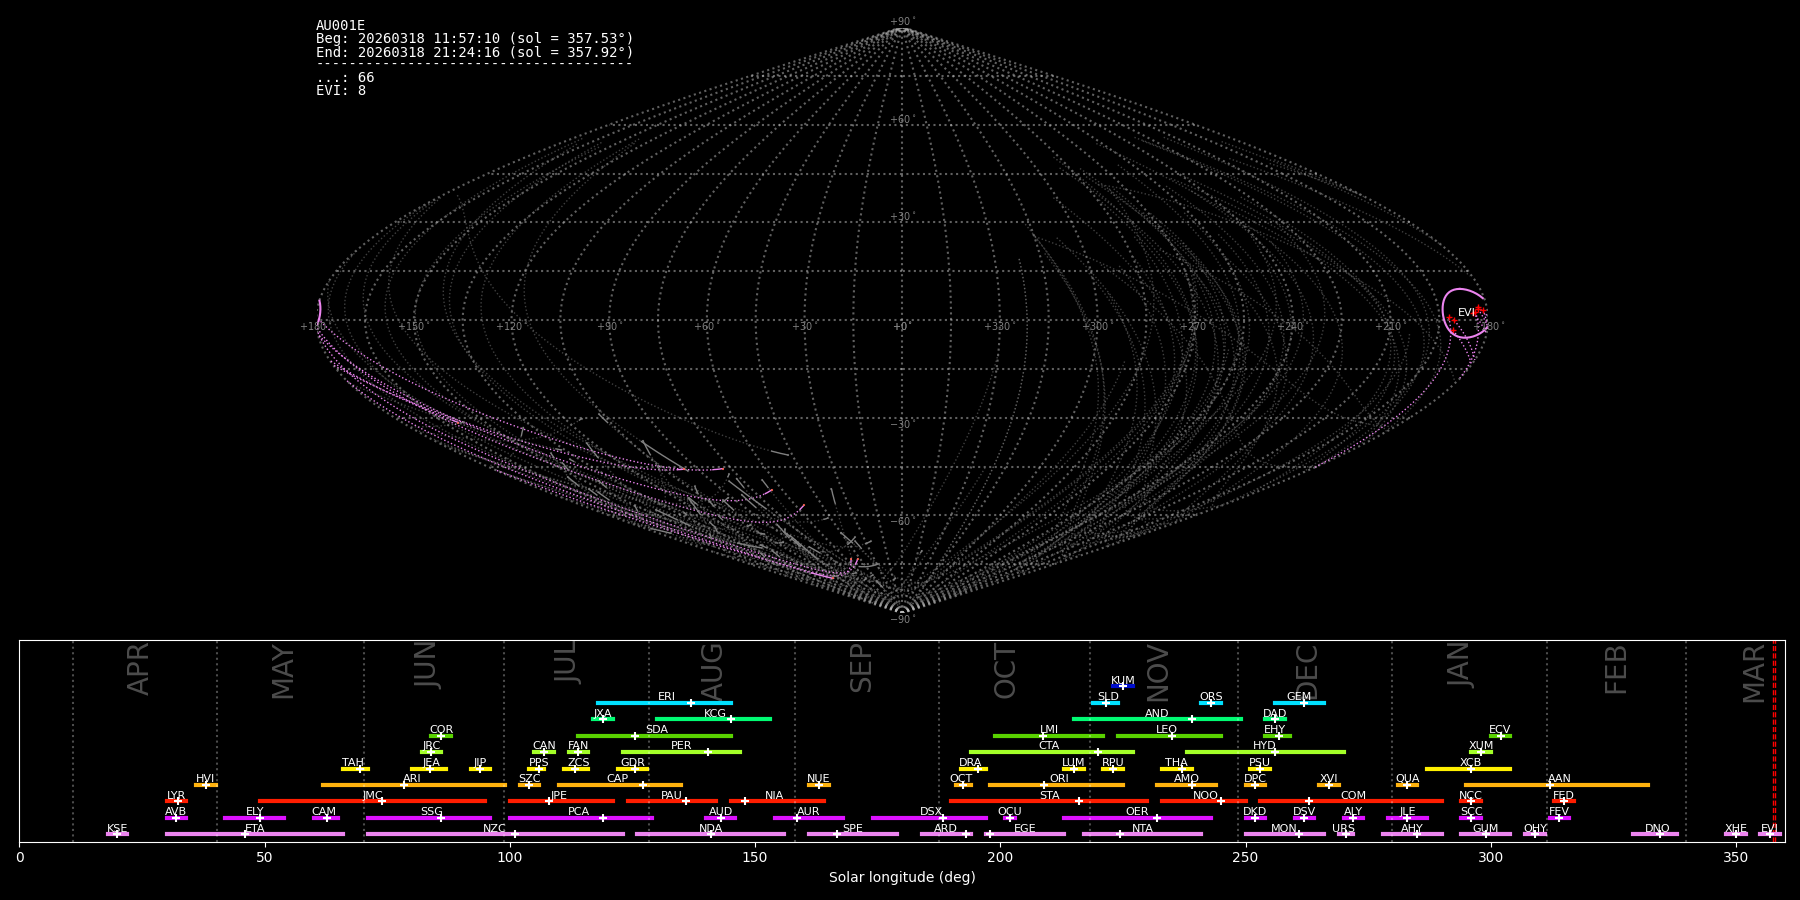Click the pink ETA shower bar
Viewport: 1800px width, 900px height.
coord(255,834)
